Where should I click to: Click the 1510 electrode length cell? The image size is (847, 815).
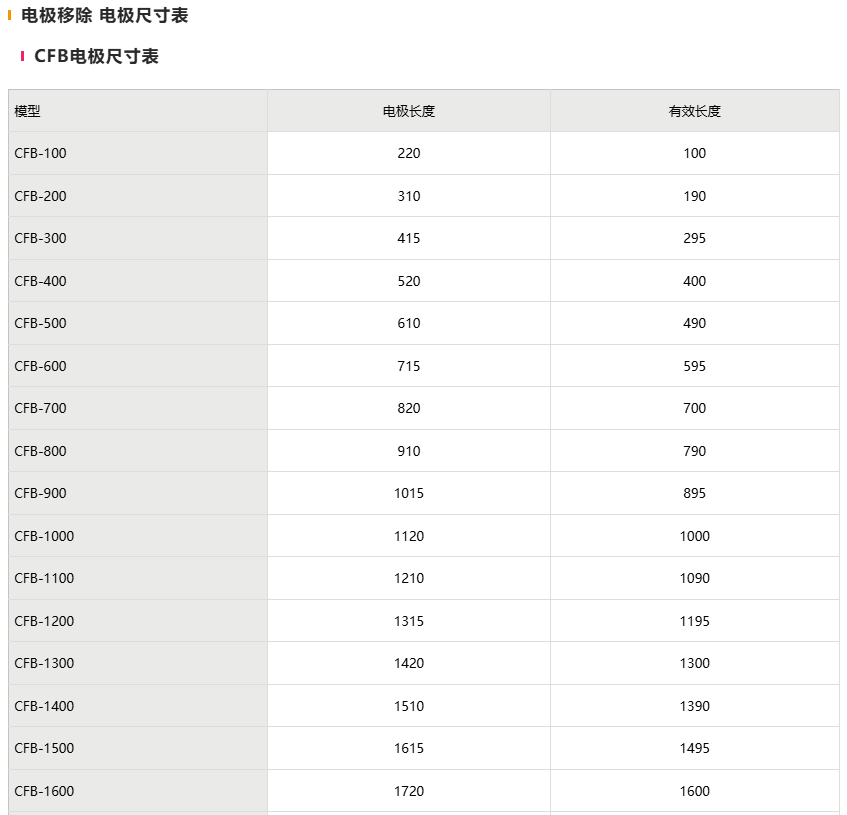408,706
